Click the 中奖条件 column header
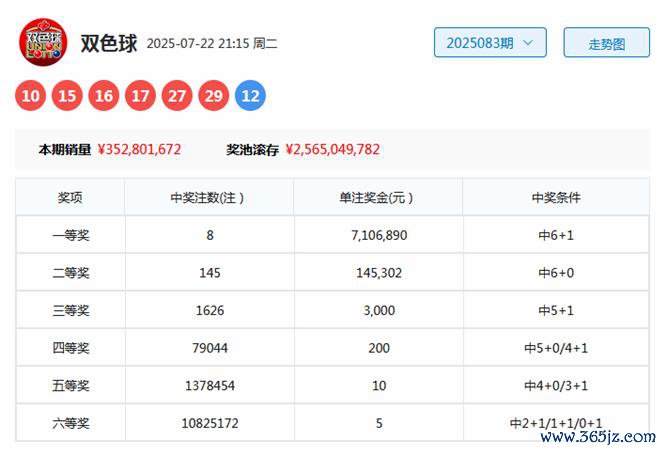Screen dimensions: 663x452 pos(556,197)
